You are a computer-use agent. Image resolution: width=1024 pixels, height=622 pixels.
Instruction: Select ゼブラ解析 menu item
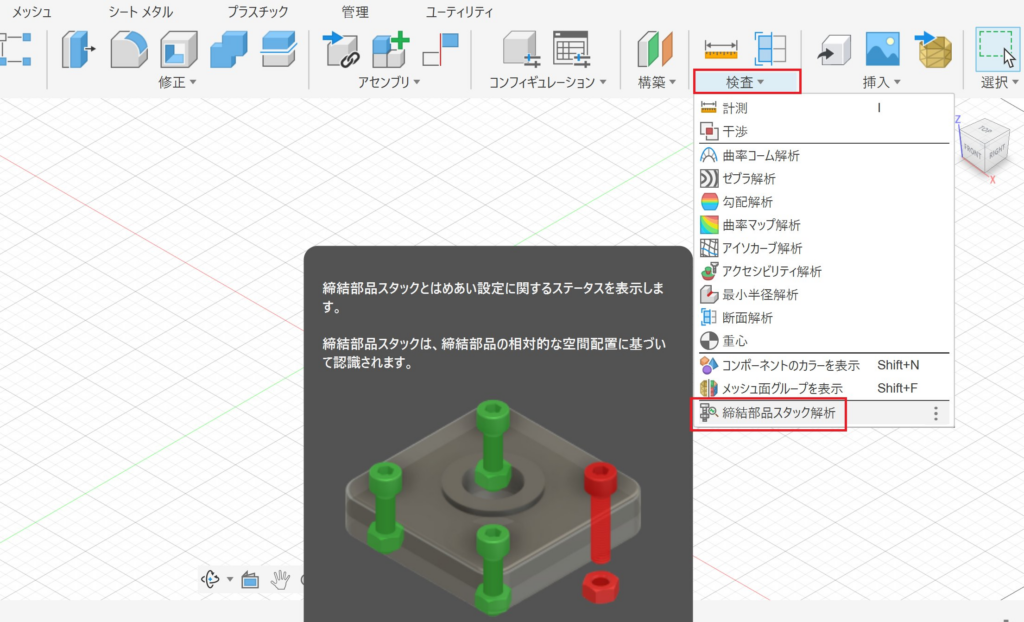click(x=748, y=178)
